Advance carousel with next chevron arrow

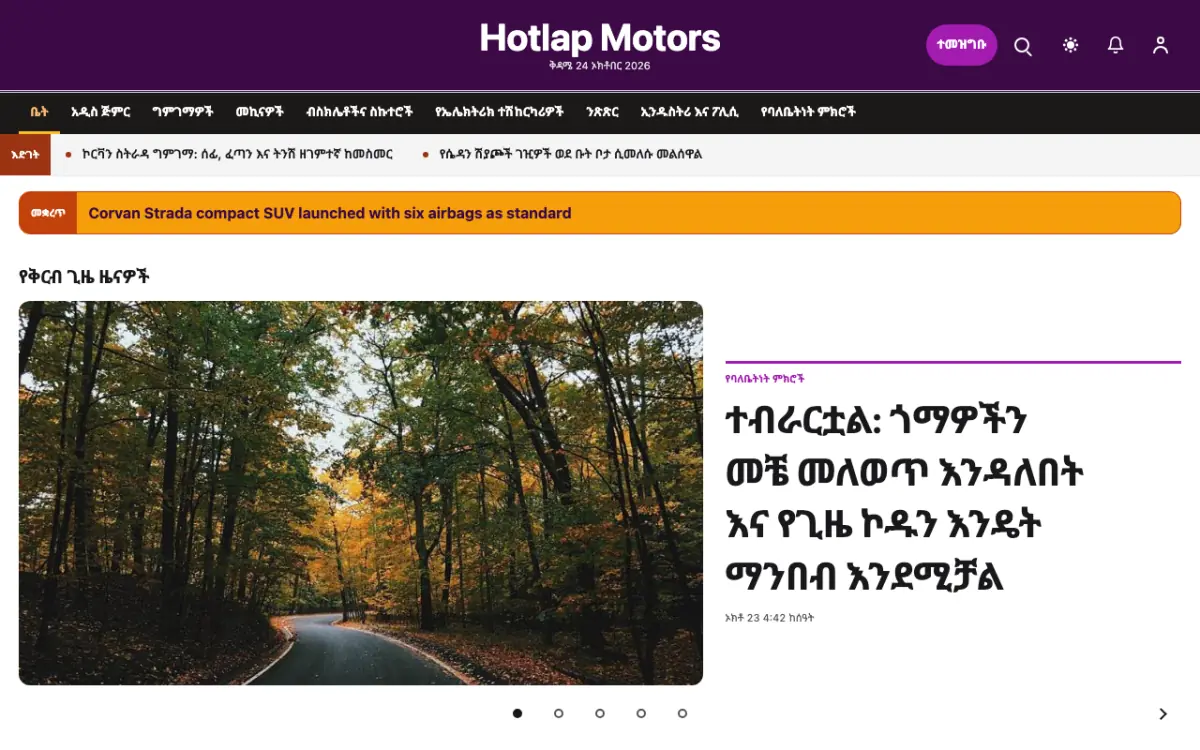coord(1163,714)
